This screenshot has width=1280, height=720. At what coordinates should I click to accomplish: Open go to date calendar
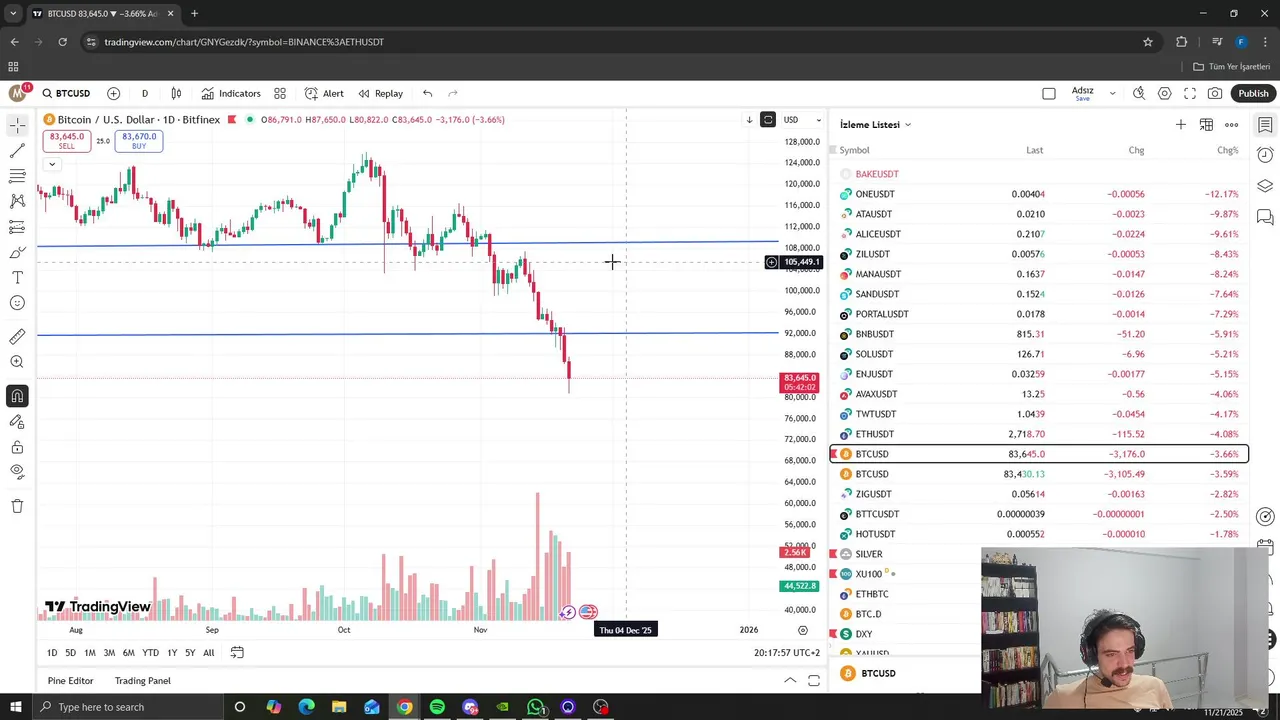[237, 653]
